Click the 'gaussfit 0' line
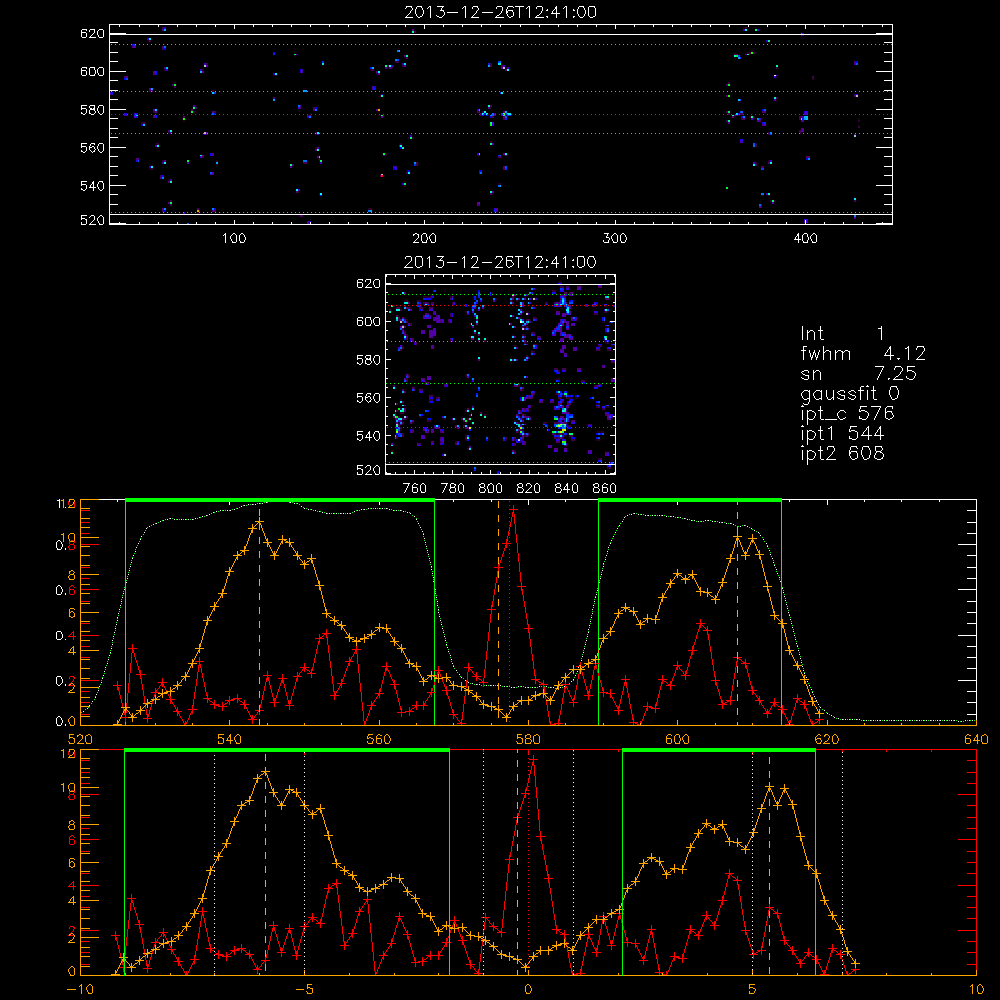This screenshot has height=1000, width=1000. pos(849,393)
